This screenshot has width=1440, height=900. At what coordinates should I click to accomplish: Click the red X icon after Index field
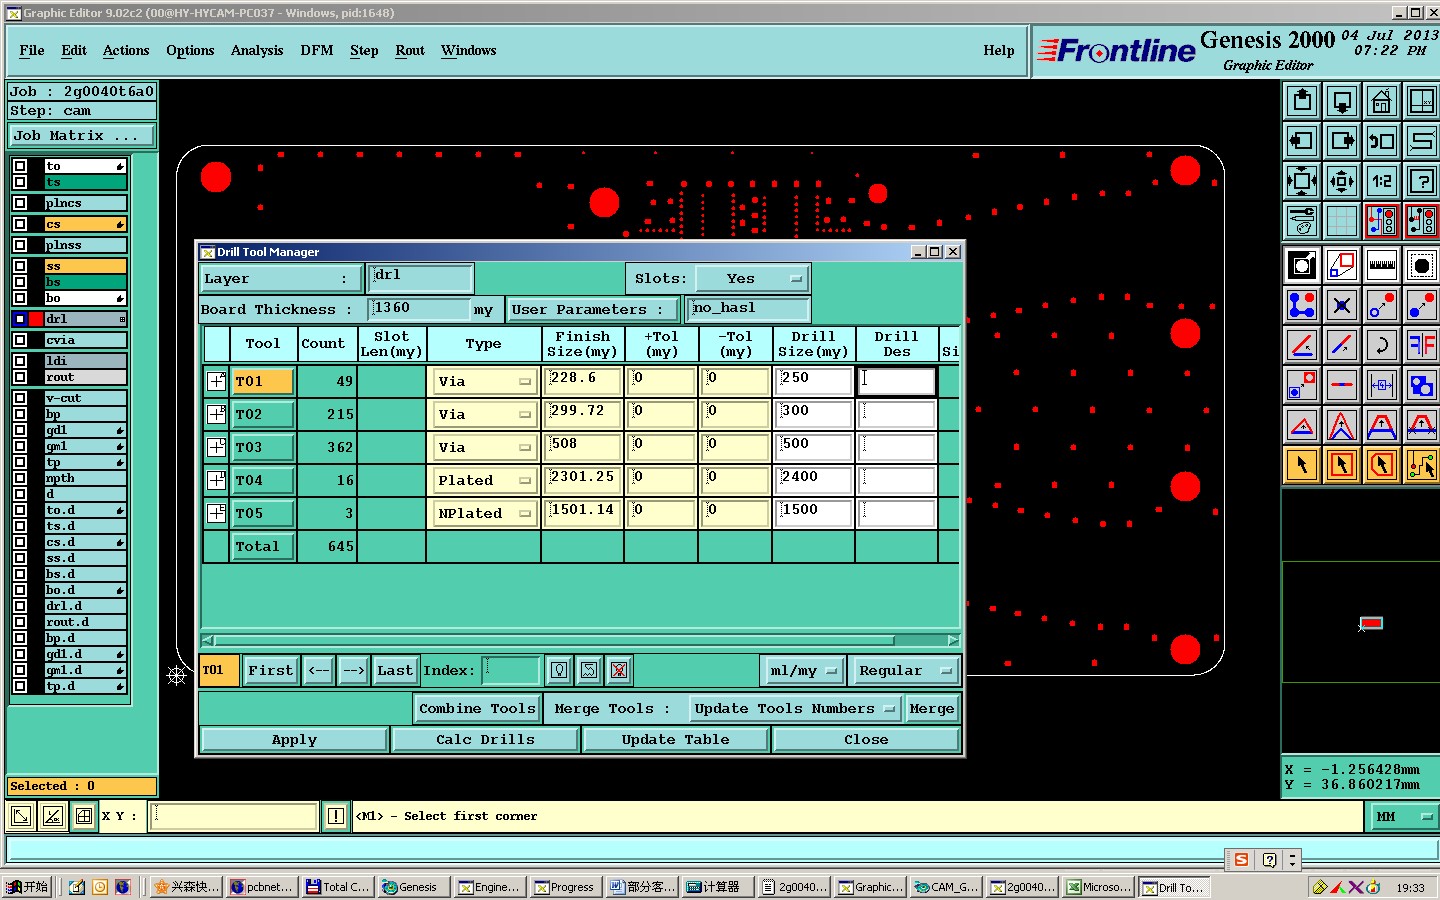(x=619, y=670)
